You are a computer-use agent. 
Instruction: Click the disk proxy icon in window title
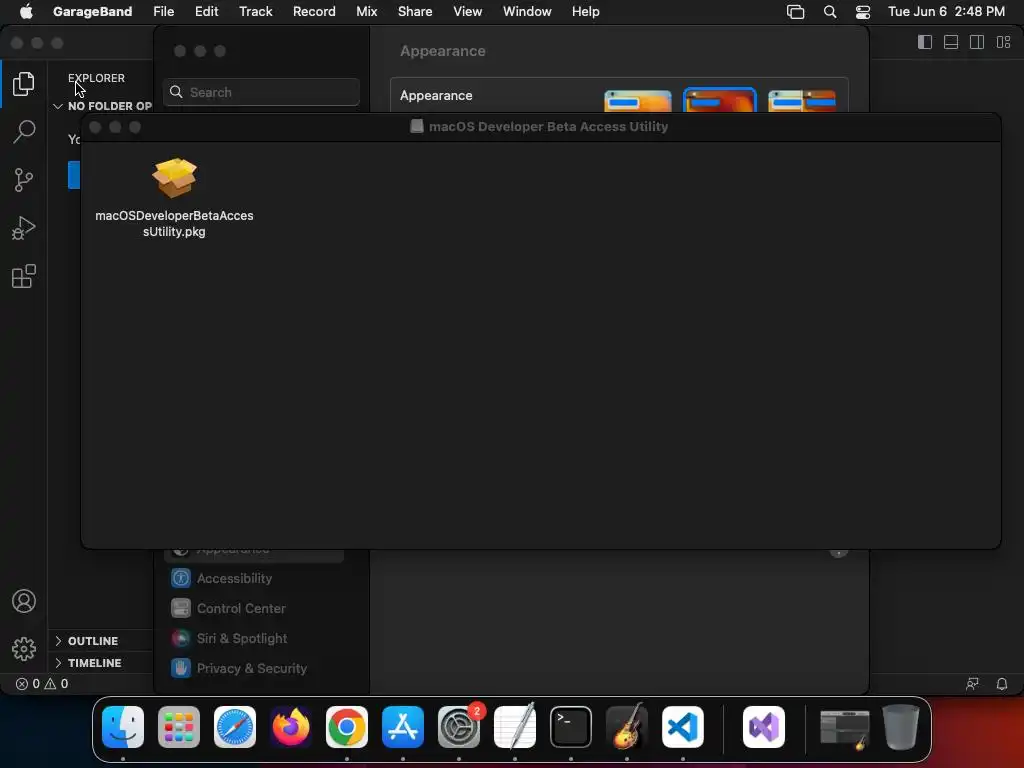(417, 126)
